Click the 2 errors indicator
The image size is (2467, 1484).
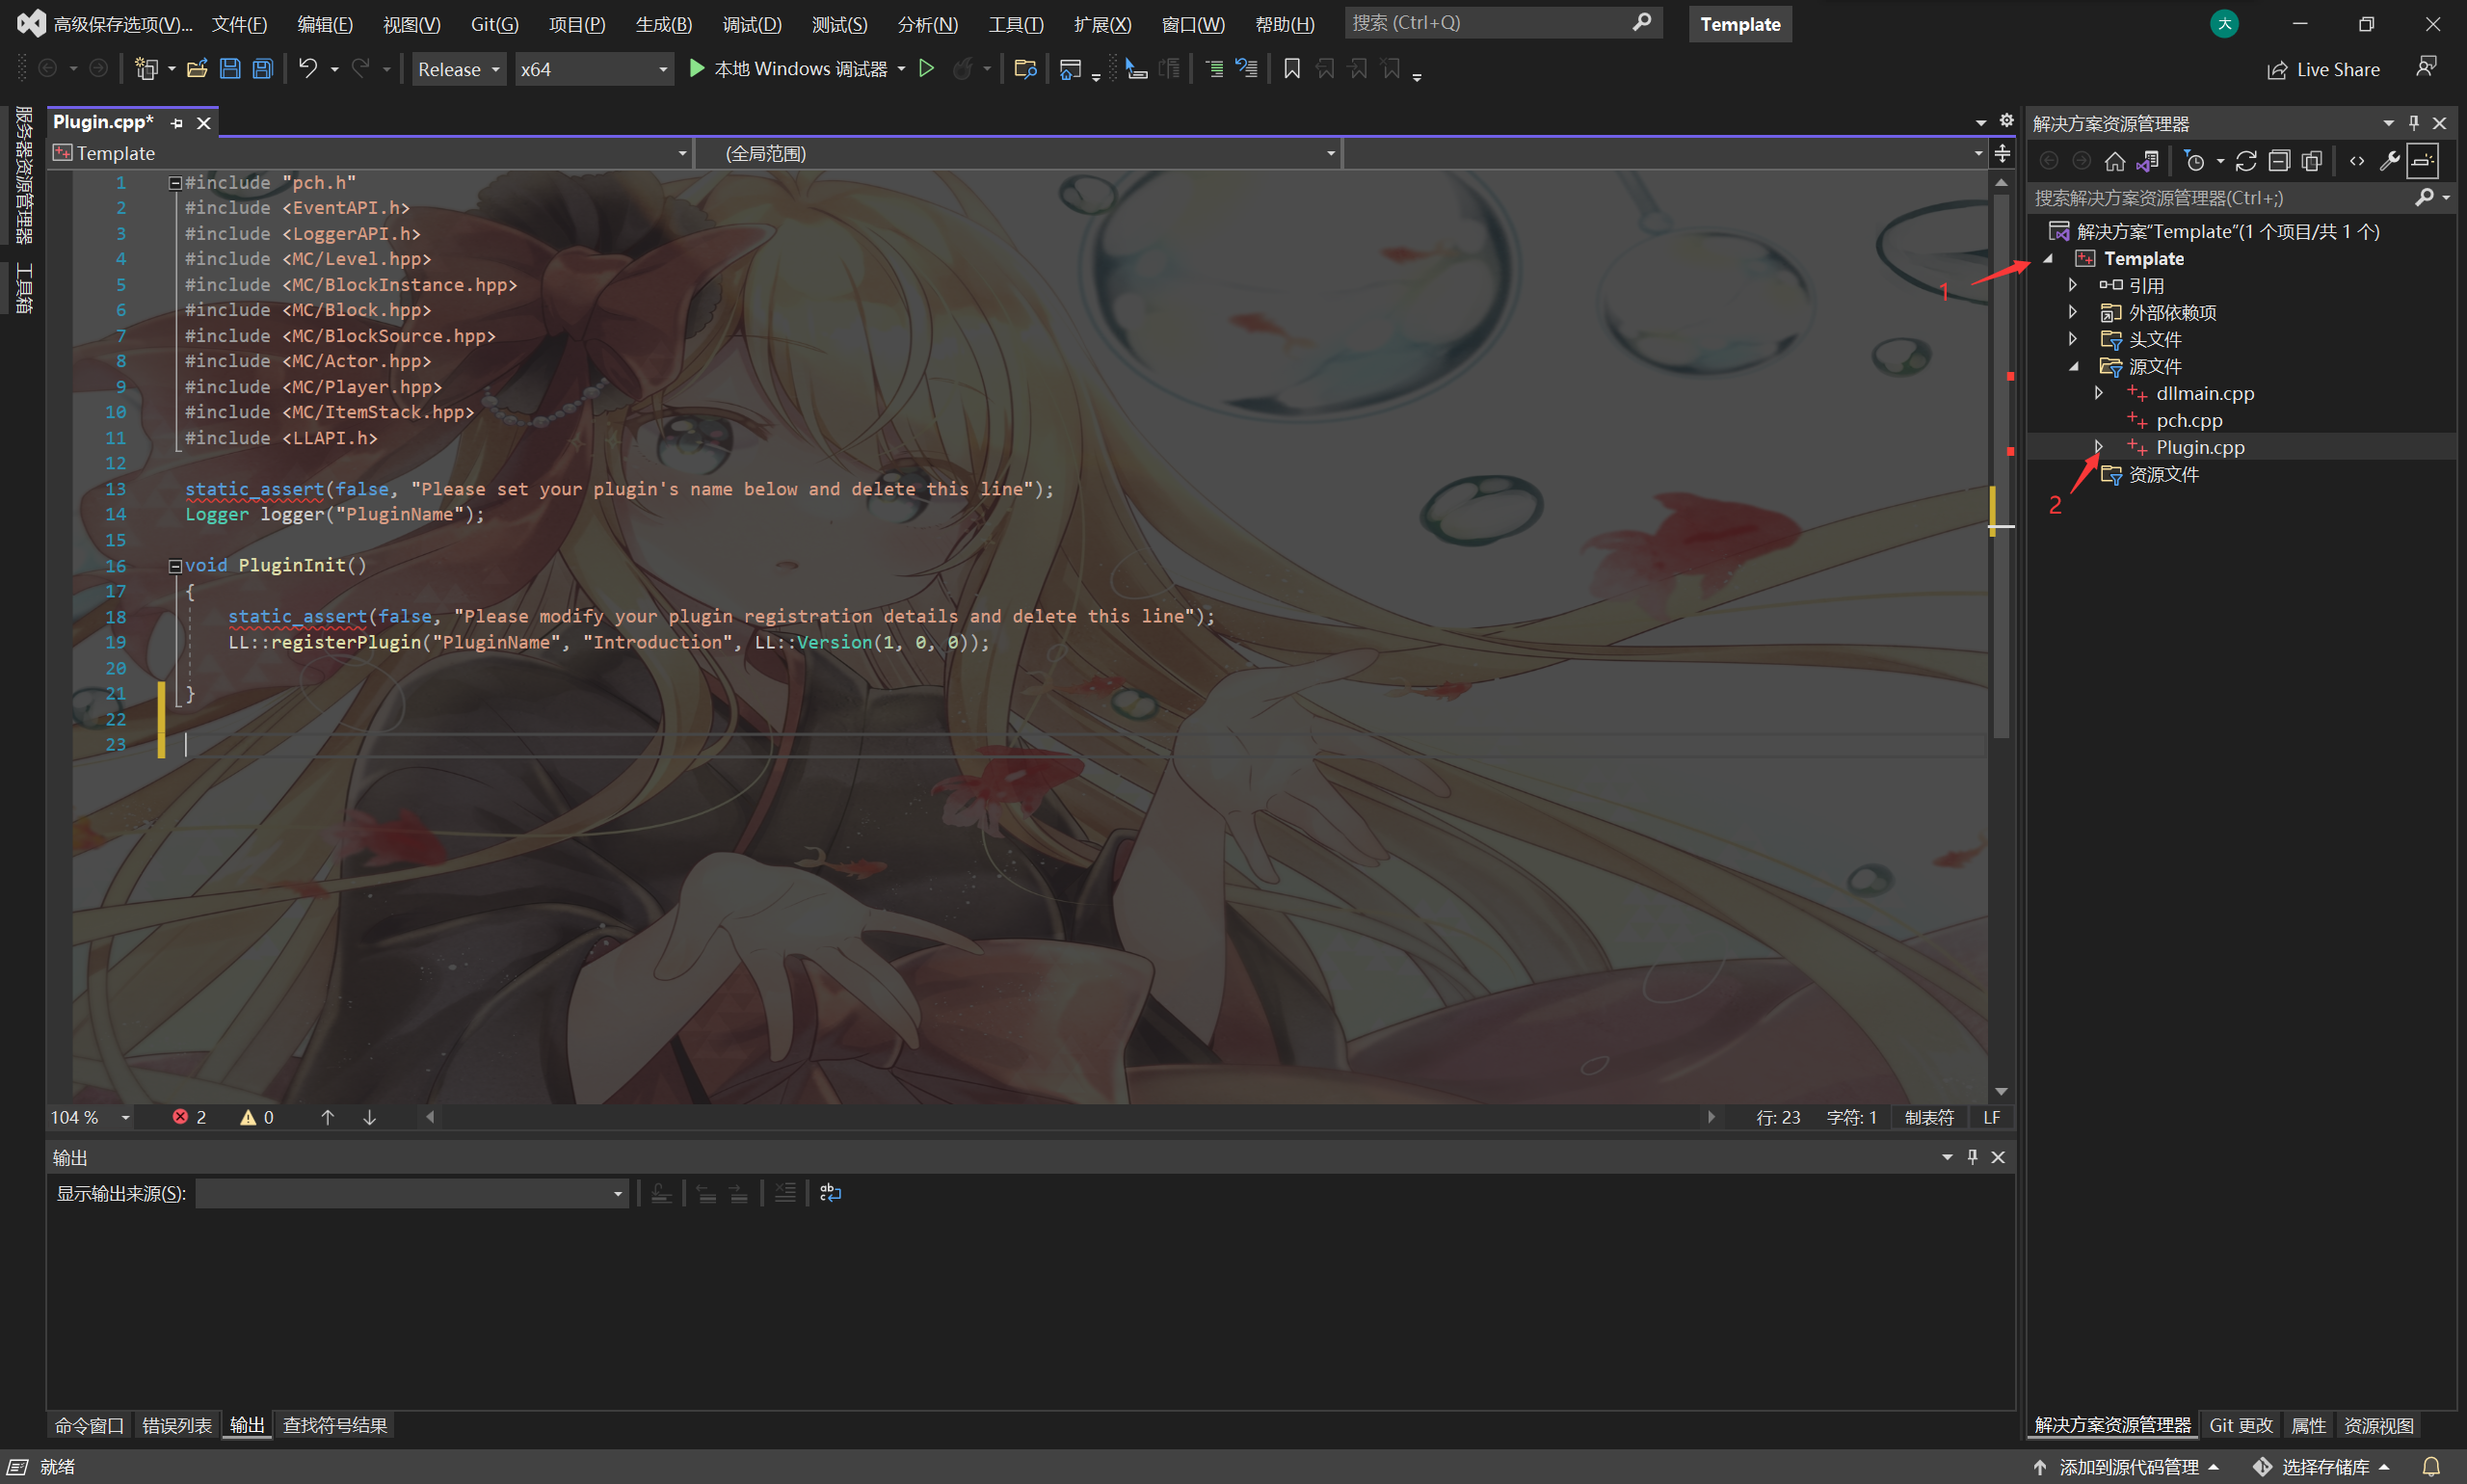[x=189, y=1117]
